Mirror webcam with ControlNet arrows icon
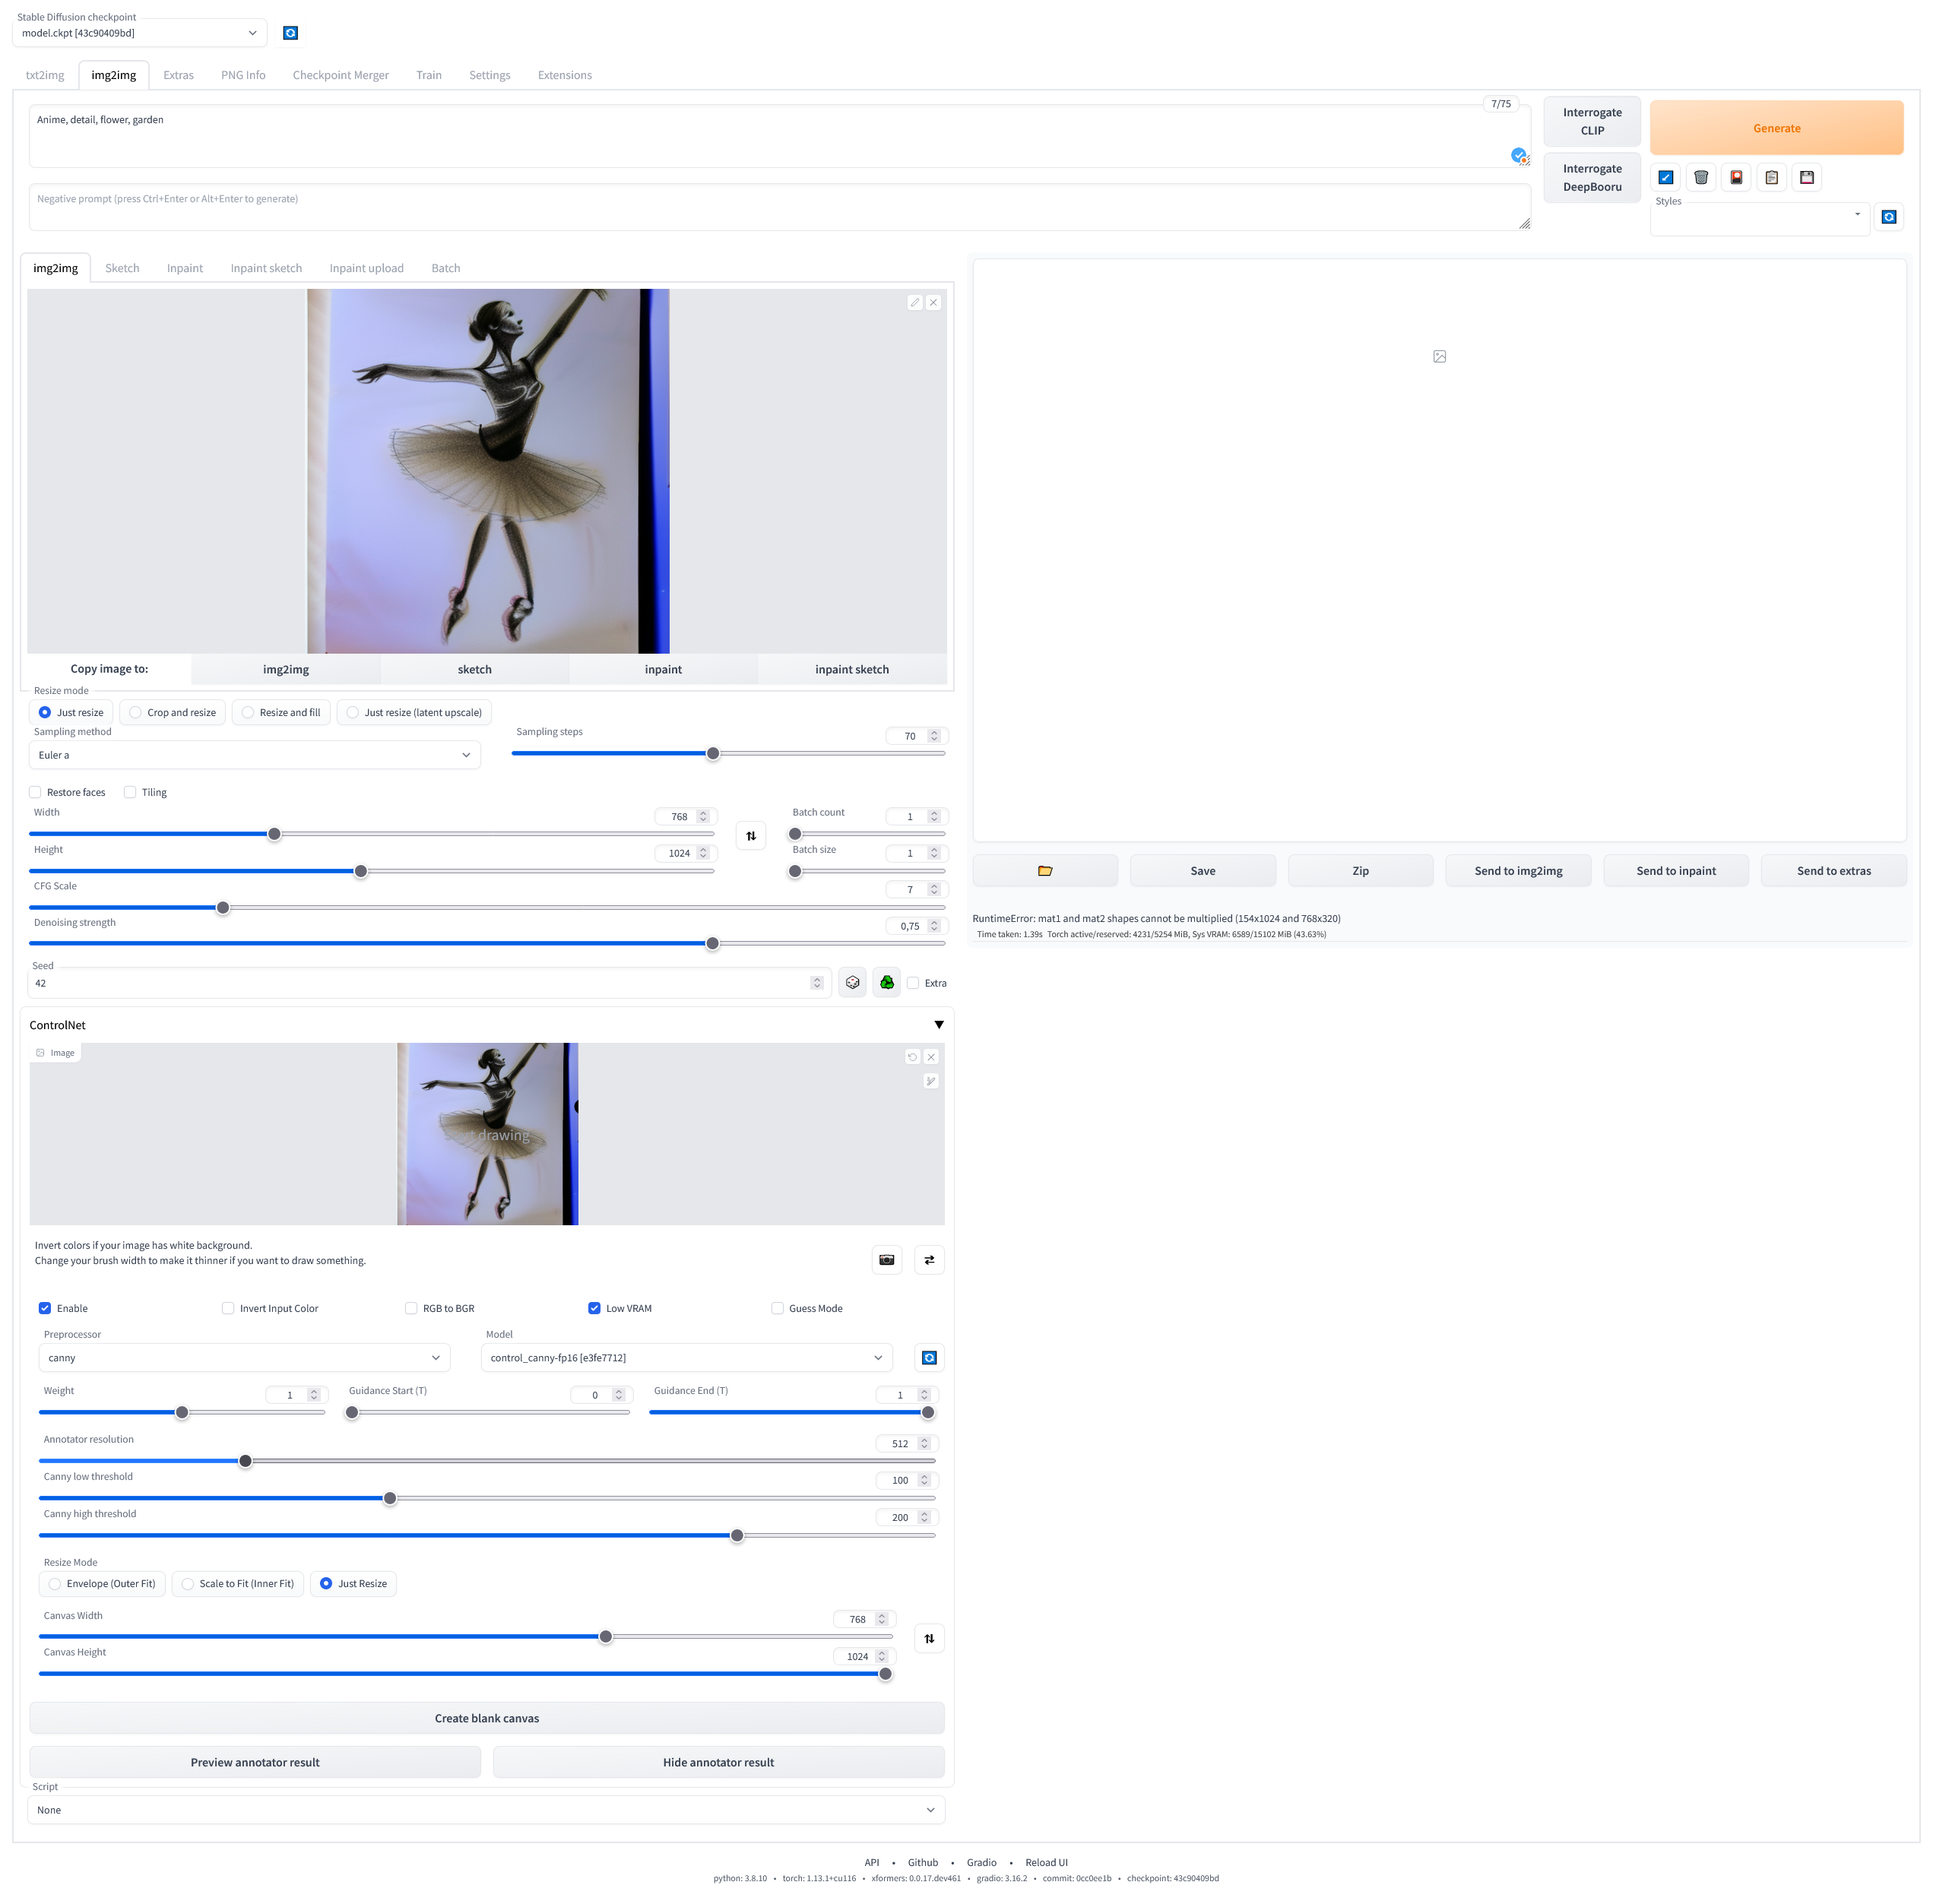1933x1904 pixels. pos(929,1260)
